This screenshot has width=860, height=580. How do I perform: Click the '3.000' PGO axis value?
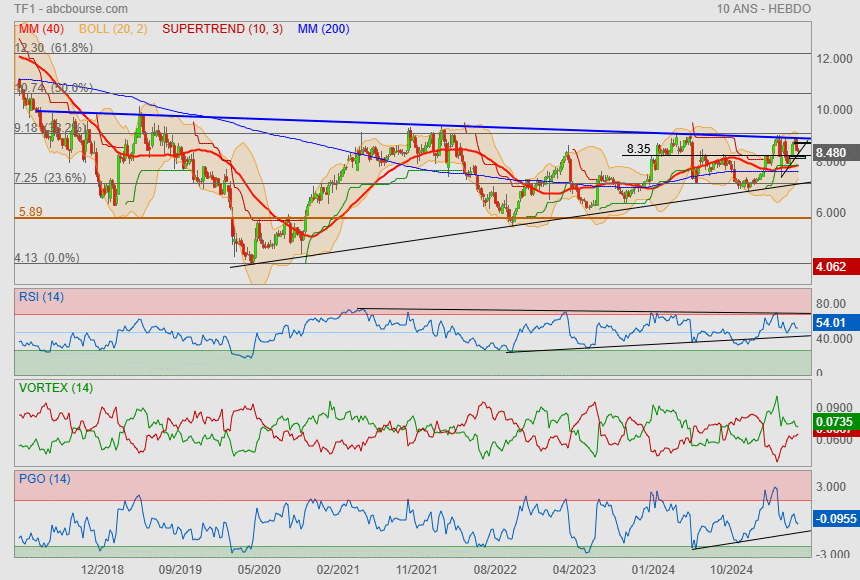pos(831,487)
